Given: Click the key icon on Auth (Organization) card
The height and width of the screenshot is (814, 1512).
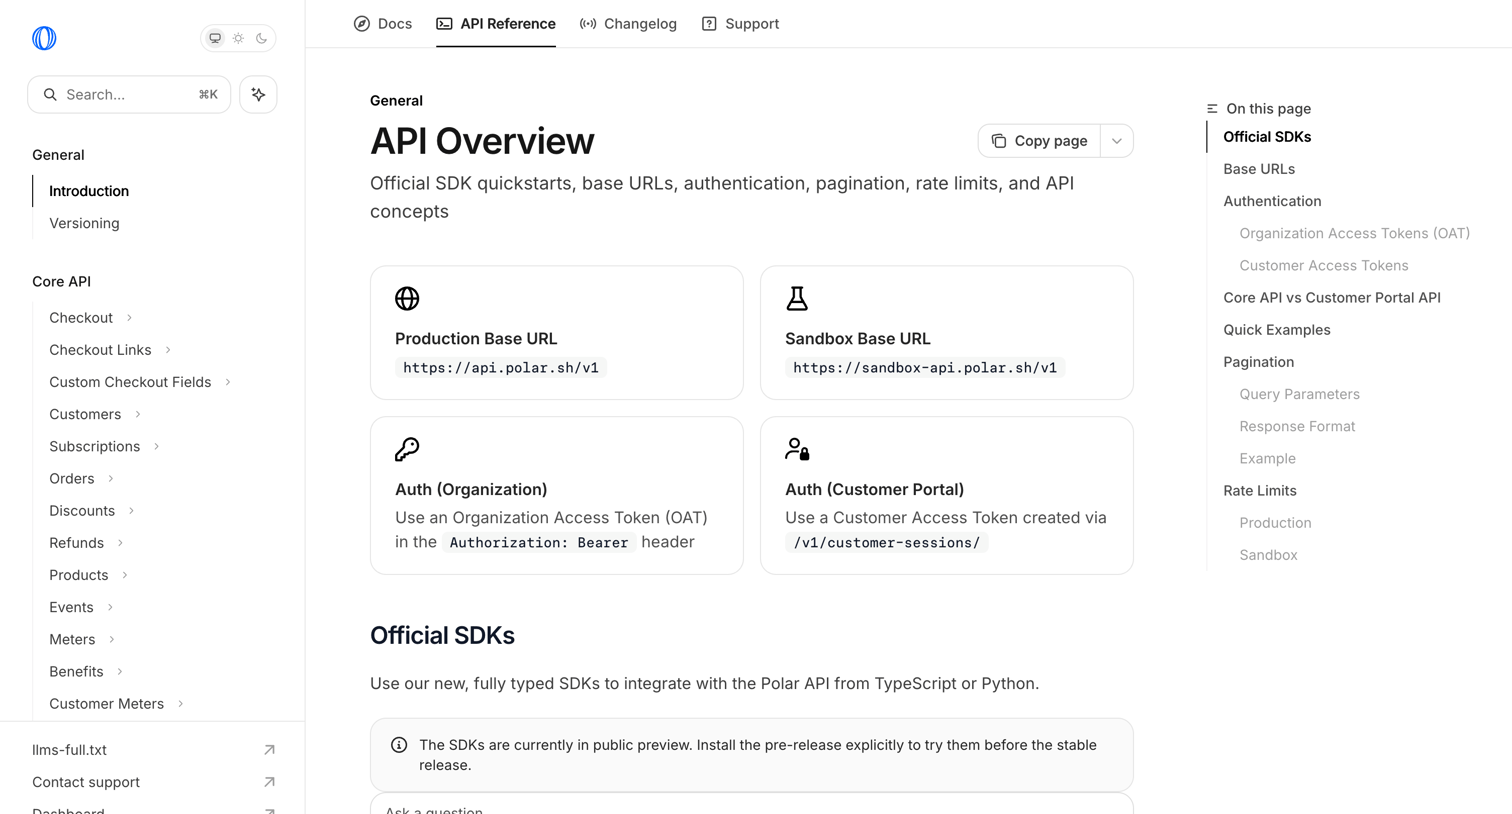Looking at the screenshot, I should click(407, 449).
